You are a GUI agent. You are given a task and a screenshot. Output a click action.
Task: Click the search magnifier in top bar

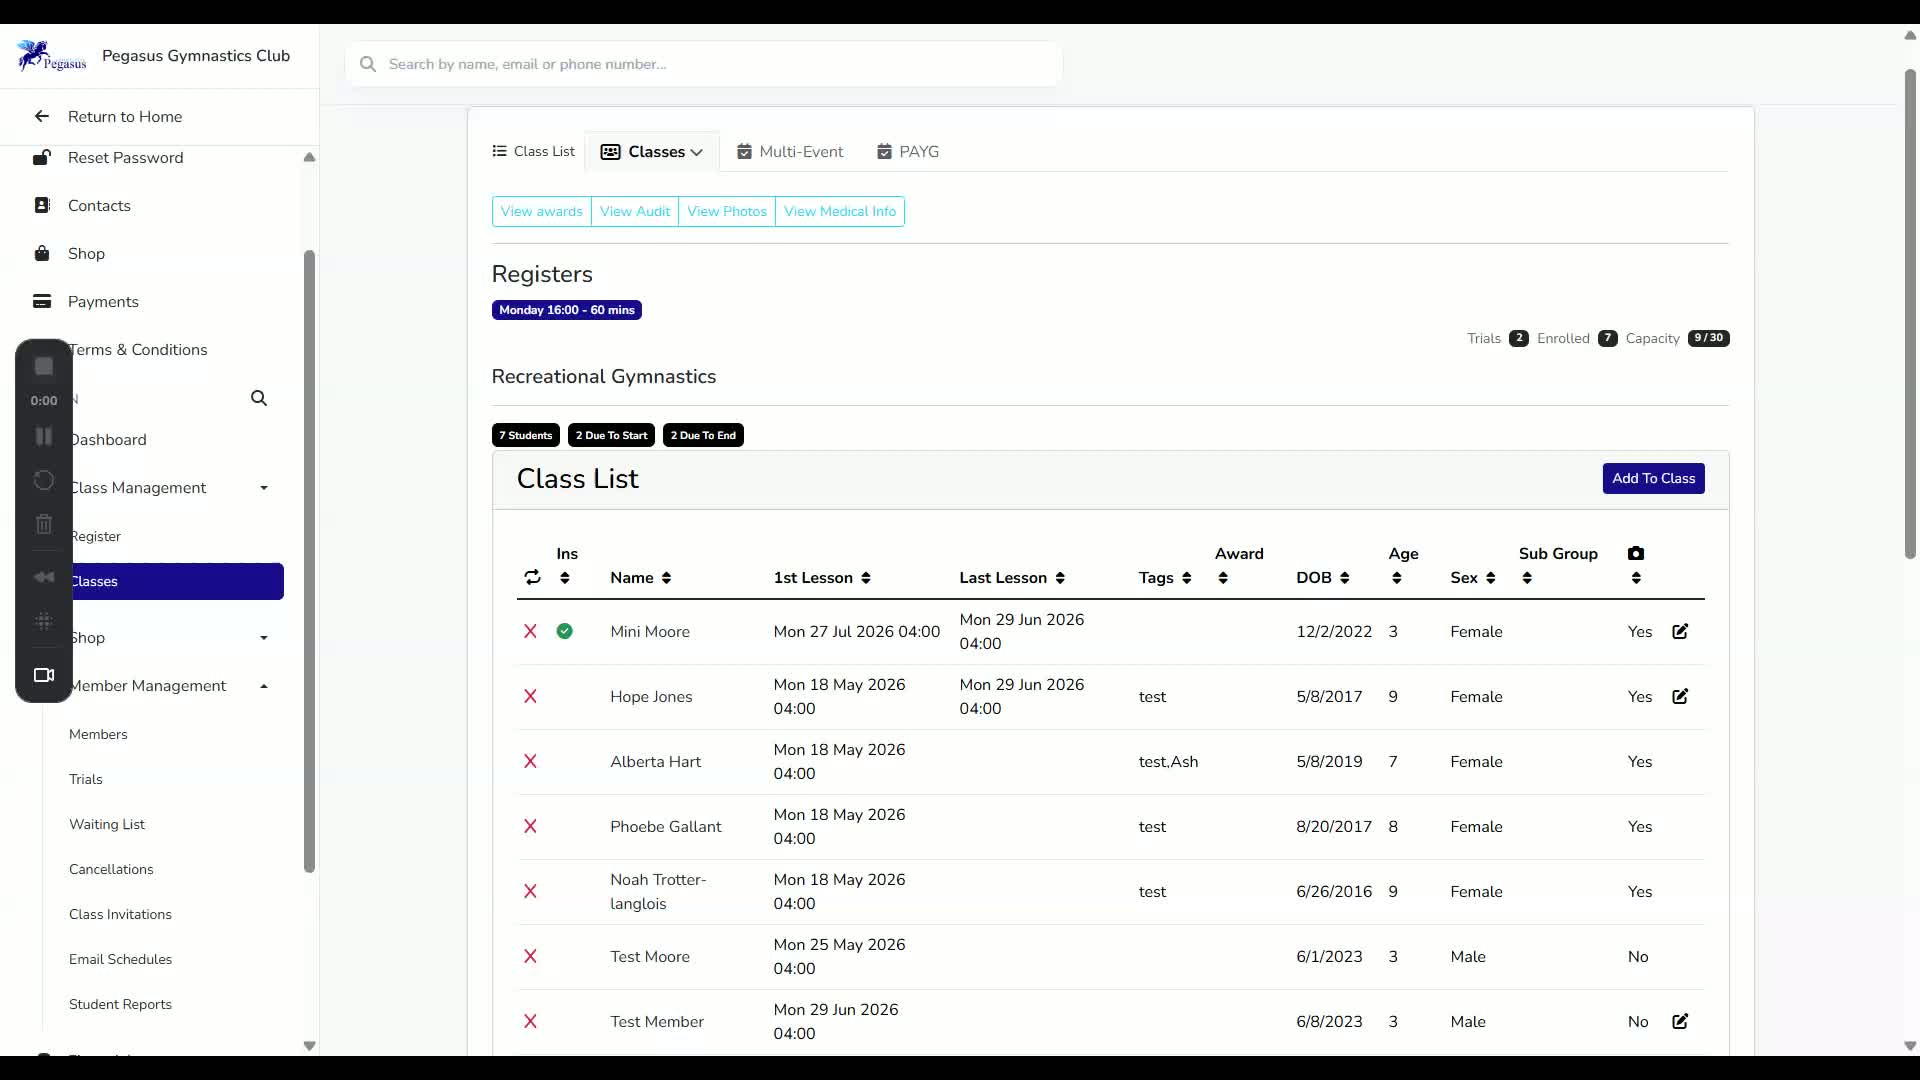[x=368, y=64]
